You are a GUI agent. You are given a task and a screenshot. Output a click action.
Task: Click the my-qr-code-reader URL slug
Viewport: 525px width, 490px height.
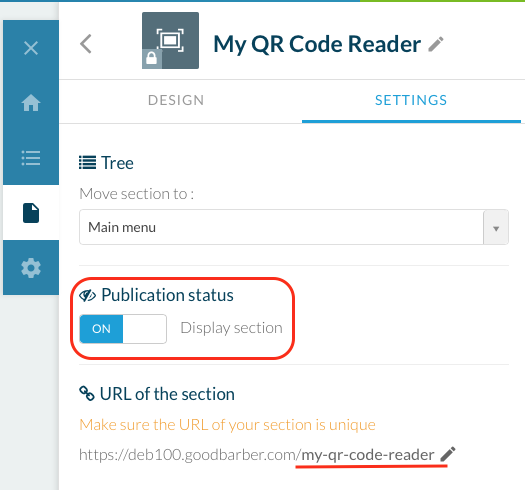pos(368,455)
